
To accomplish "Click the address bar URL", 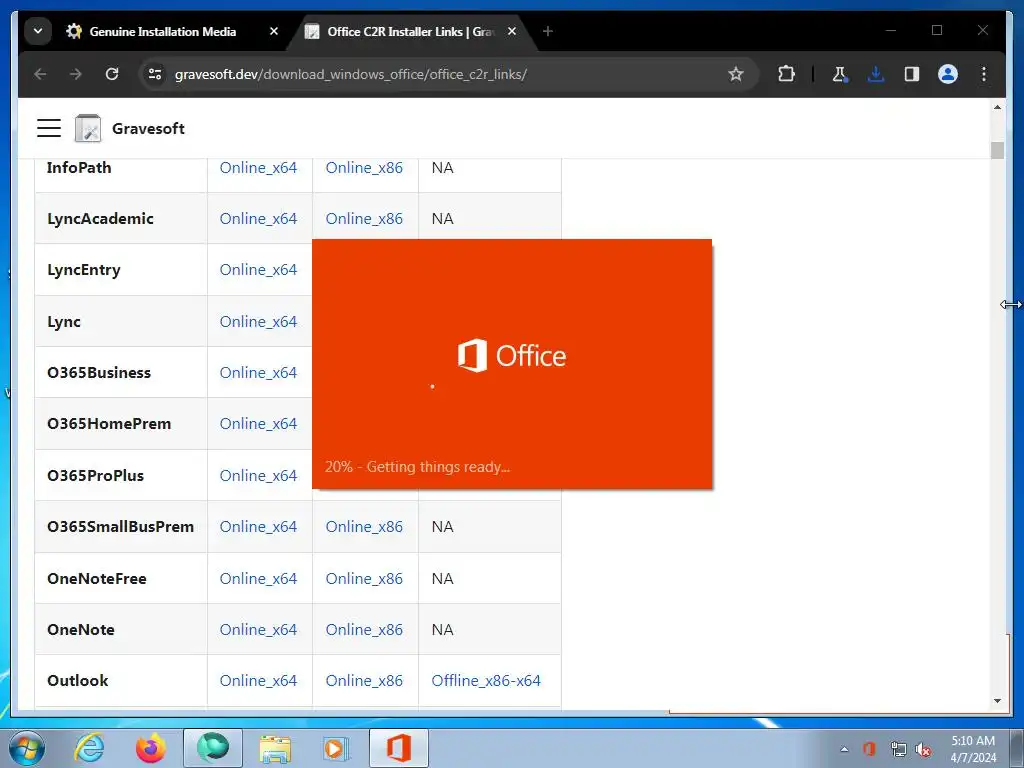I will coord(351,74).
